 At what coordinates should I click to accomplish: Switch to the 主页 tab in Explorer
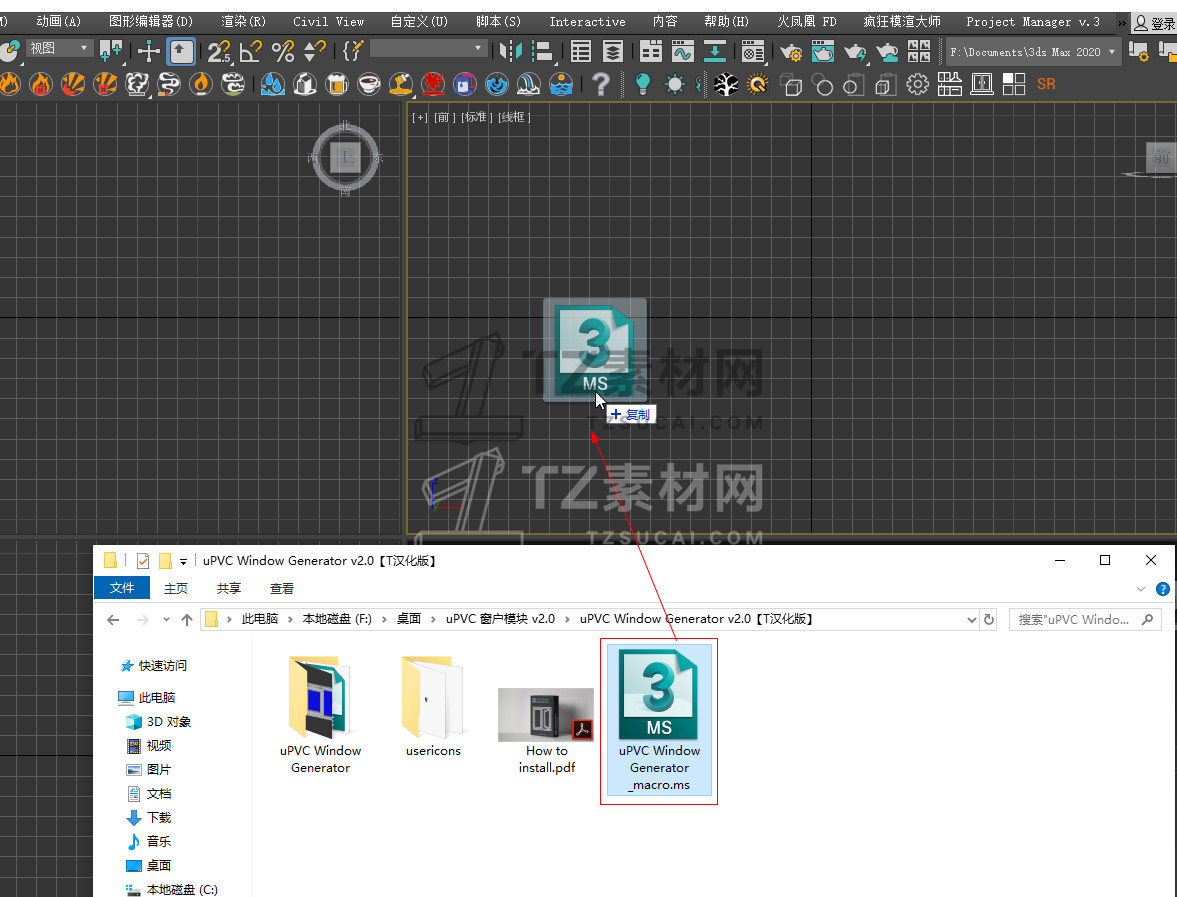point(176,588)
